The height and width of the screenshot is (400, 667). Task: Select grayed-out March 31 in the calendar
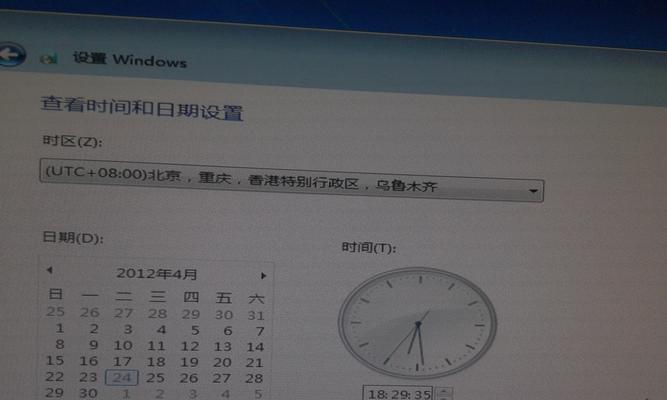256,316
